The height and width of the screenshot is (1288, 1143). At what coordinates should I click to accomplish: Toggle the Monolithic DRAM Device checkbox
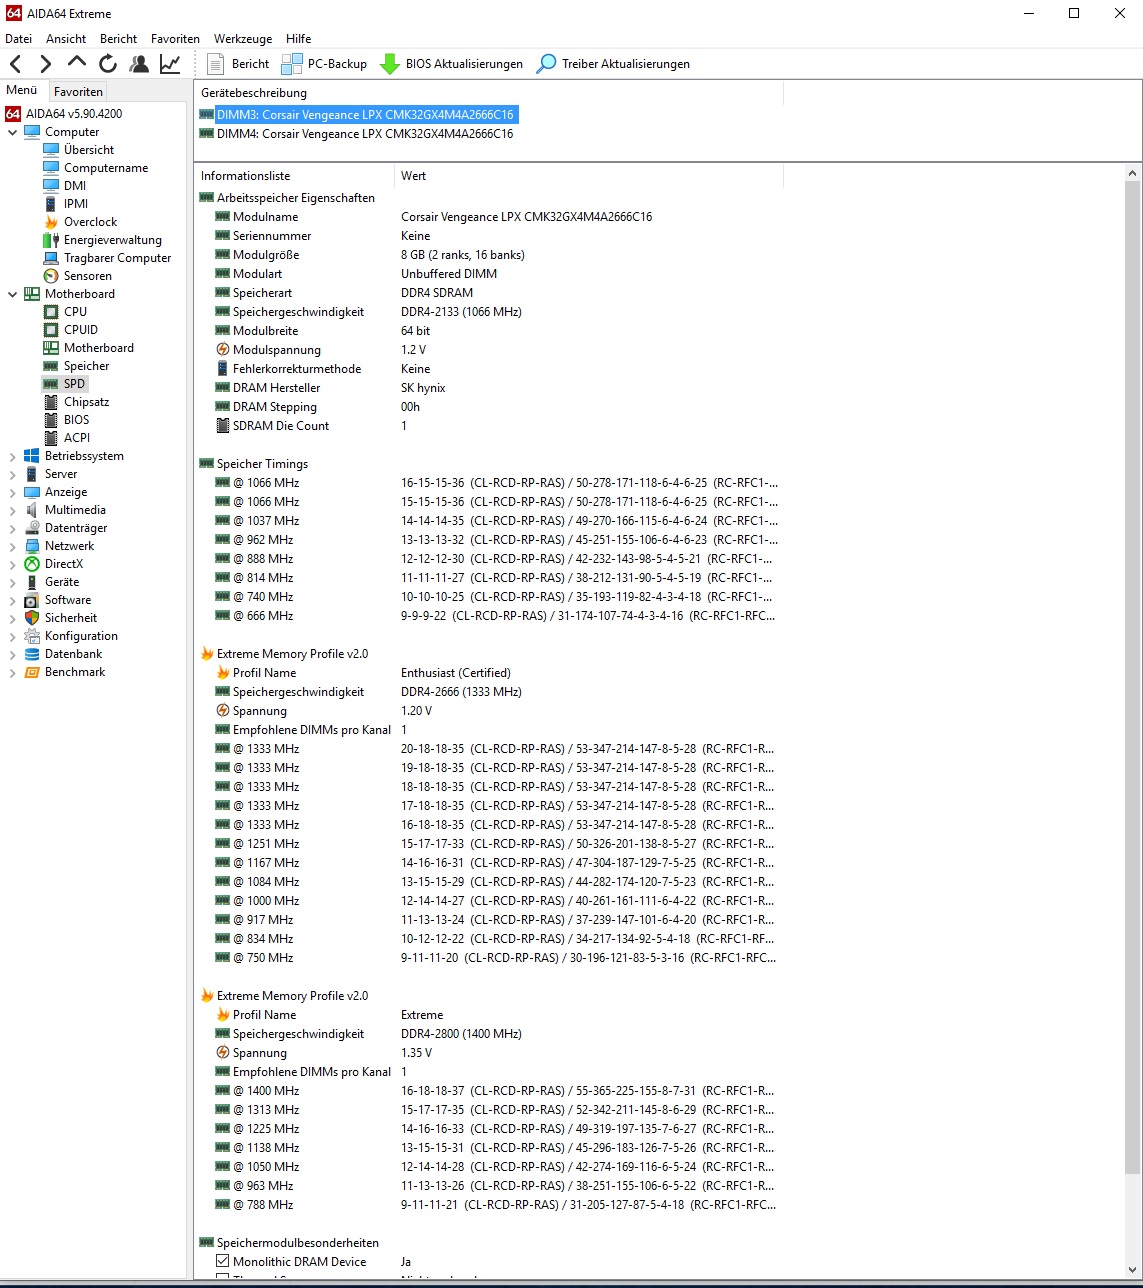tap(223, 1262)
